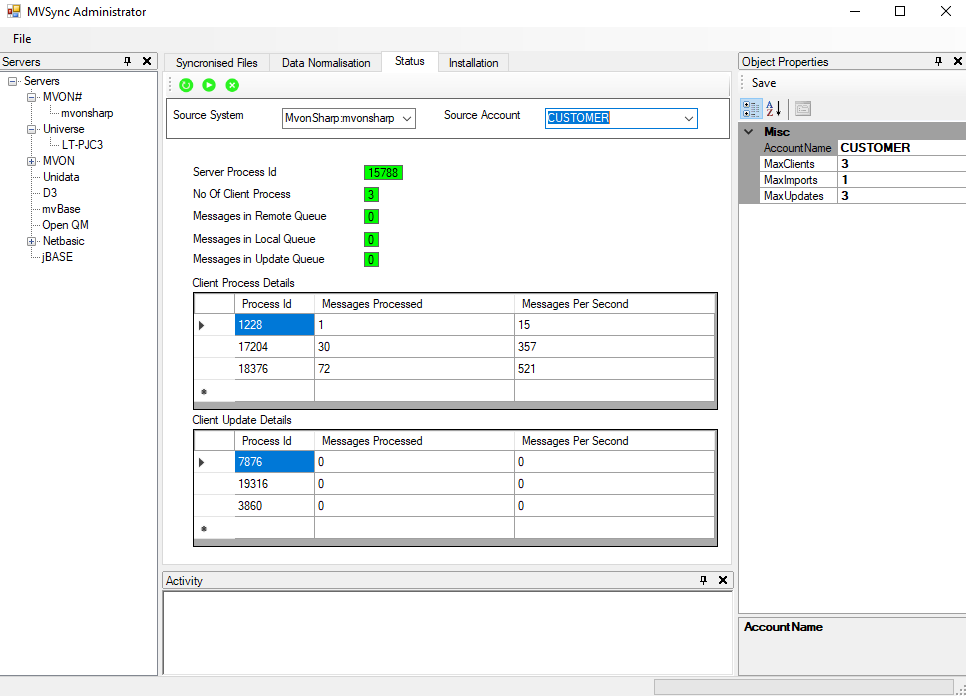Image resolution: width=966 pixels, height=696 pixels.
Task: Click inside the Activity log area
Action: [448, 633]
